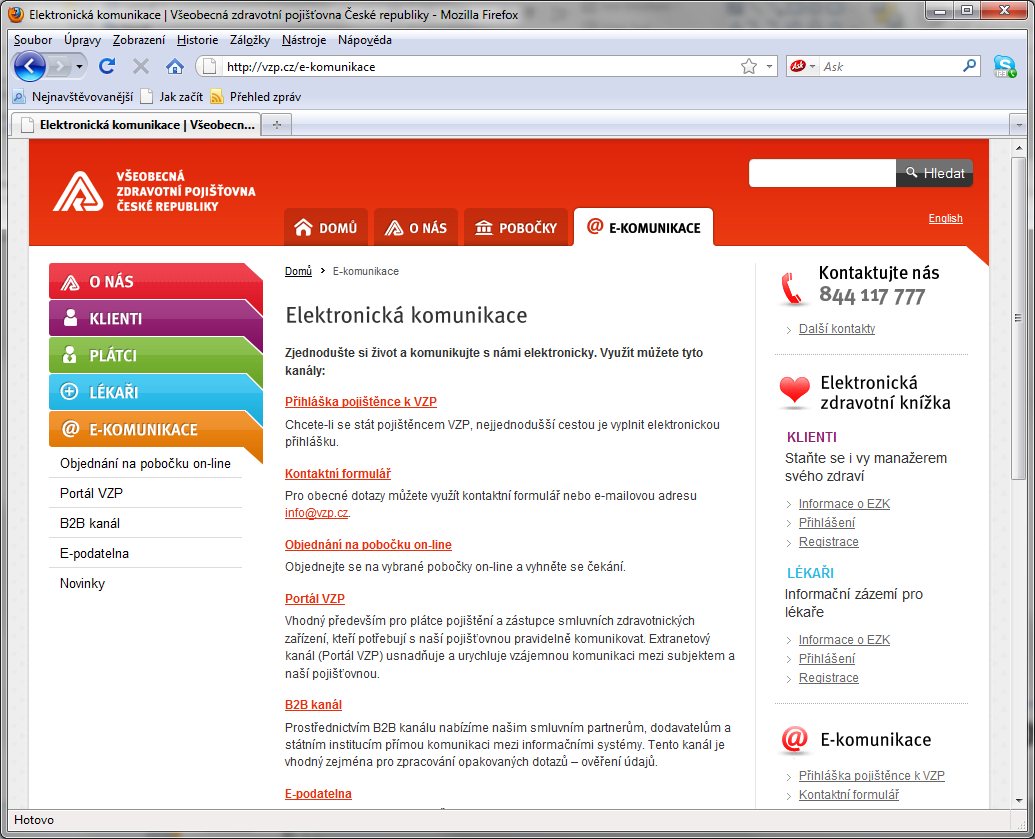Open the E-podatelna article link
Image resolution: width=1035 pixels, height=839 pixels.
coord(318,793)
